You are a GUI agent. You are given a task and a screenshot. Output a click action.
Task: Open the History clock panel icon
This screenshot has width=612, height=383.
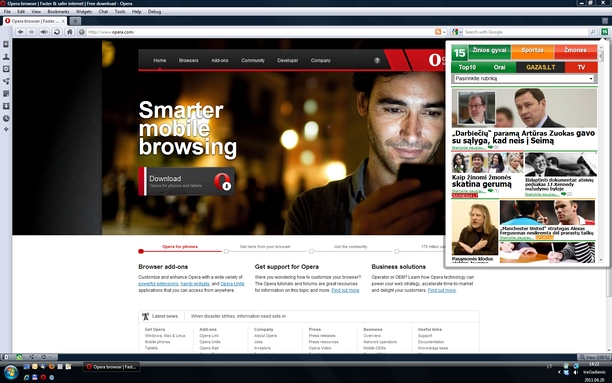tap(6, 118)
